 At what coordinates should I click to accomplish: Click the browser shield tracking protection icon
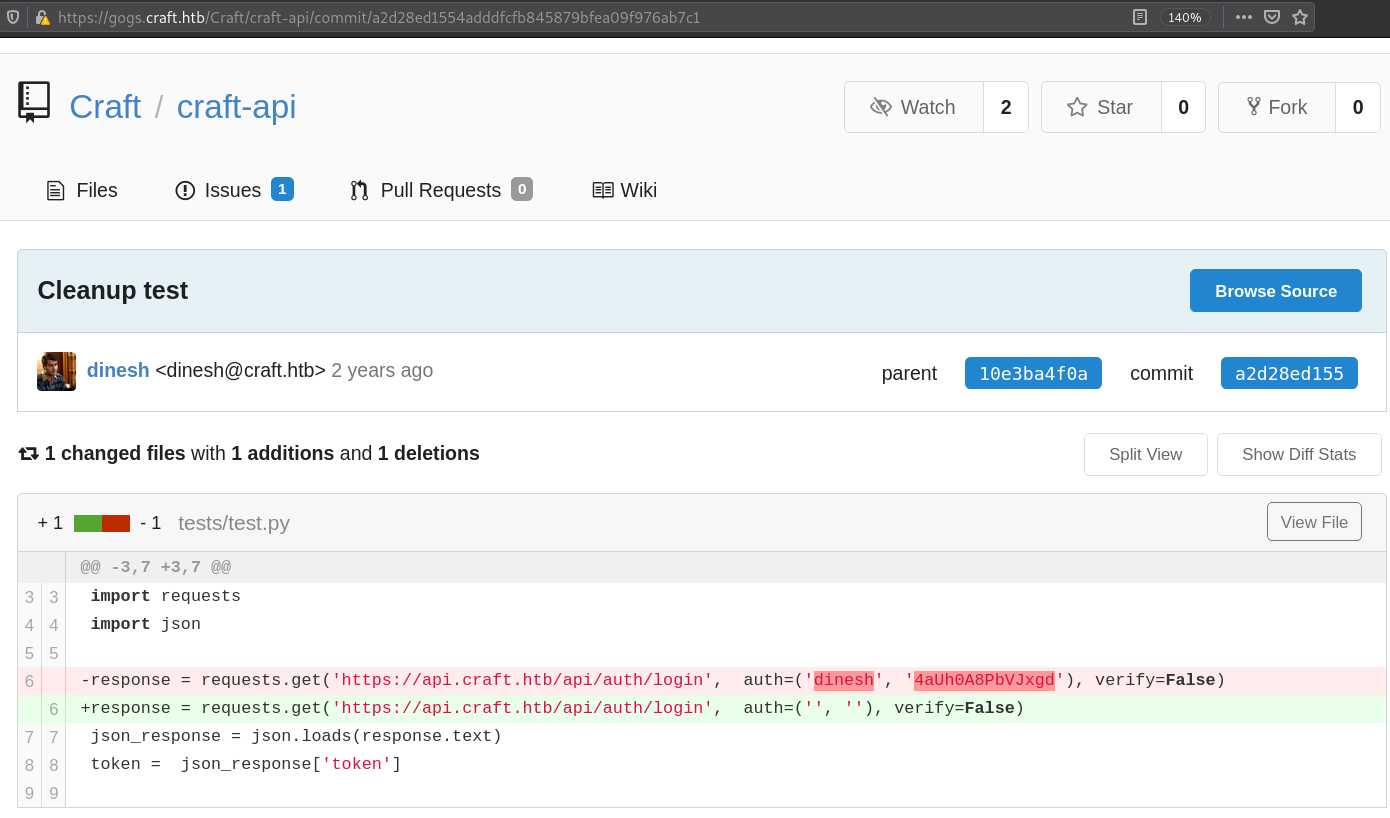pos(13,17)
